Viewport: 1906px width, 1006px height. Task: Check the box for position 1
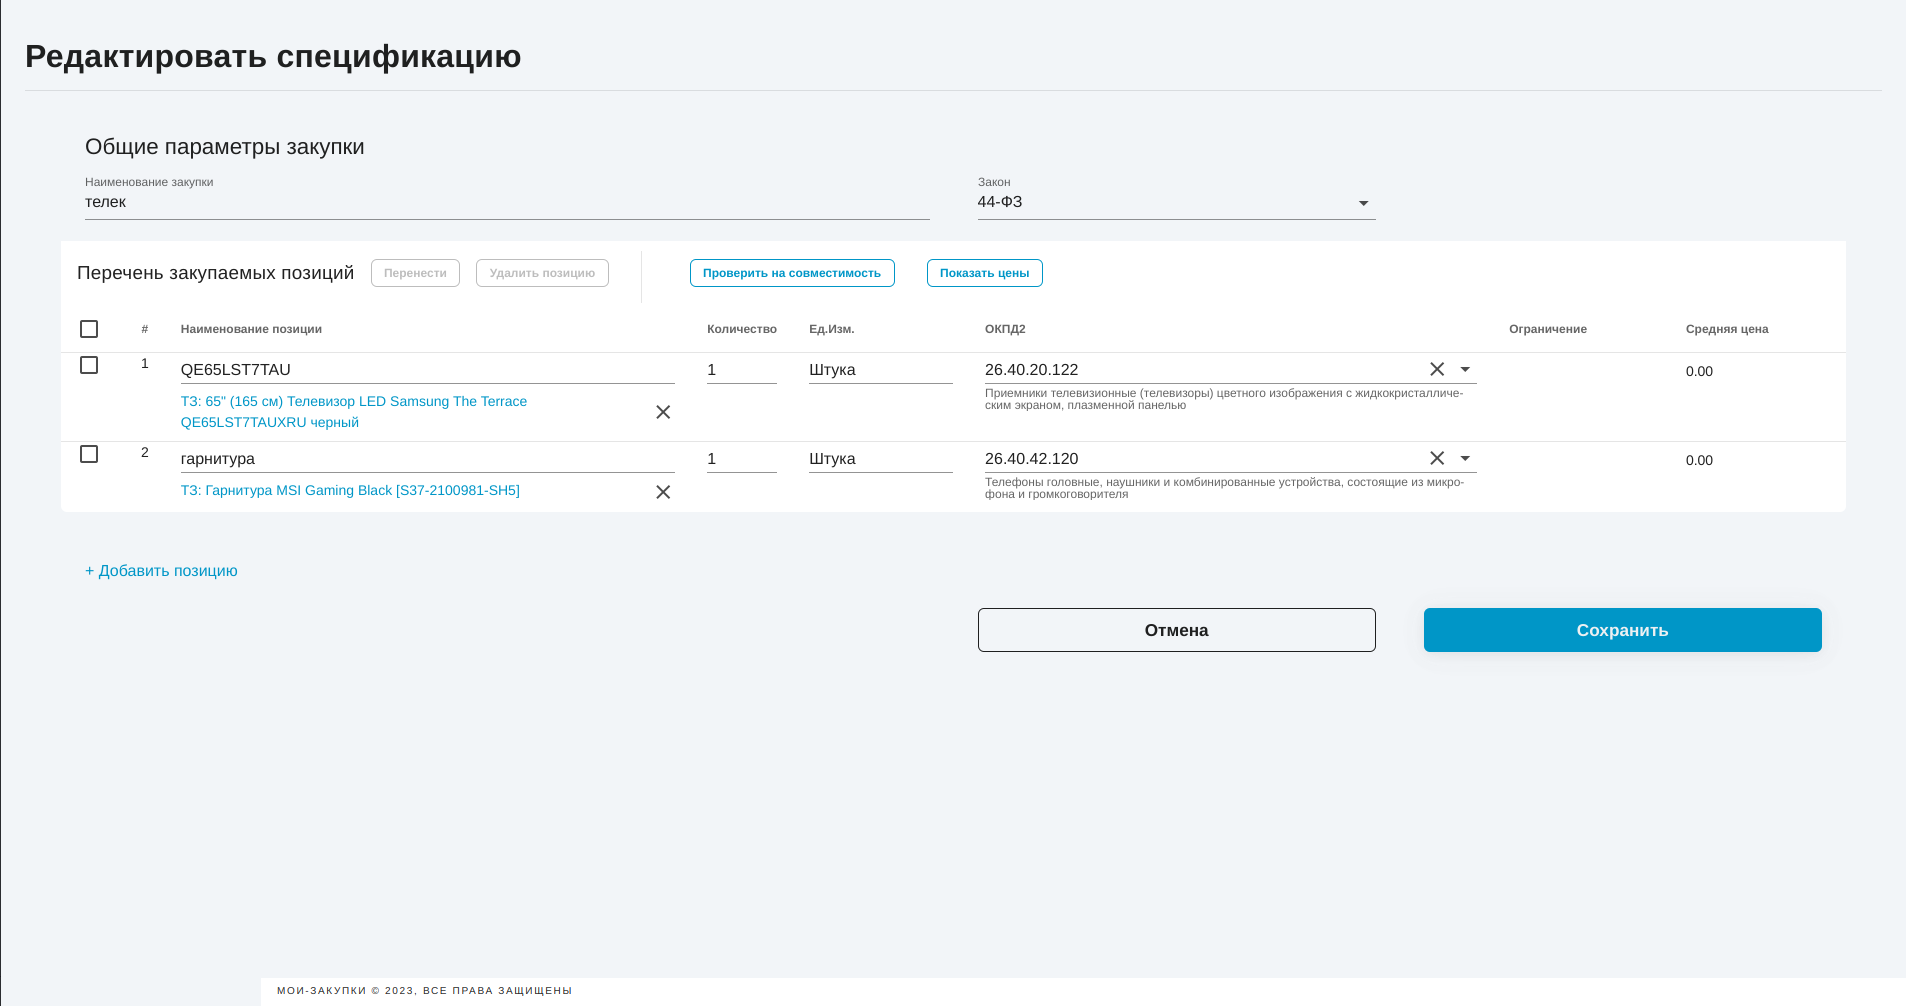coord(89,365)
